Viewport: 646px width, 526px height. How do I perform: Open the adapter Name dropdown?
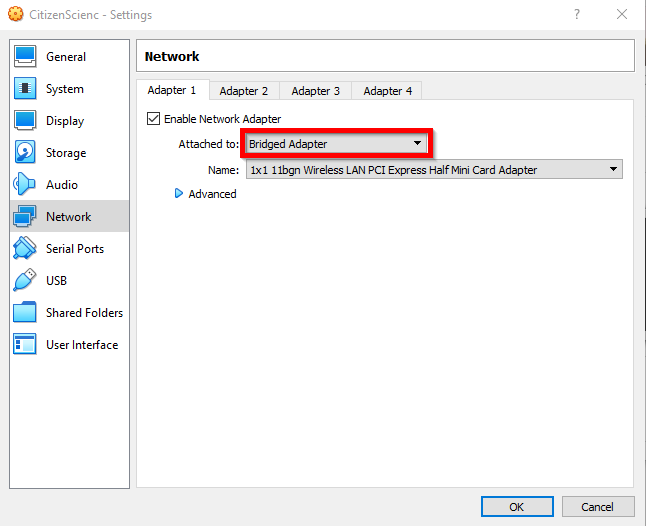[434, 170]
